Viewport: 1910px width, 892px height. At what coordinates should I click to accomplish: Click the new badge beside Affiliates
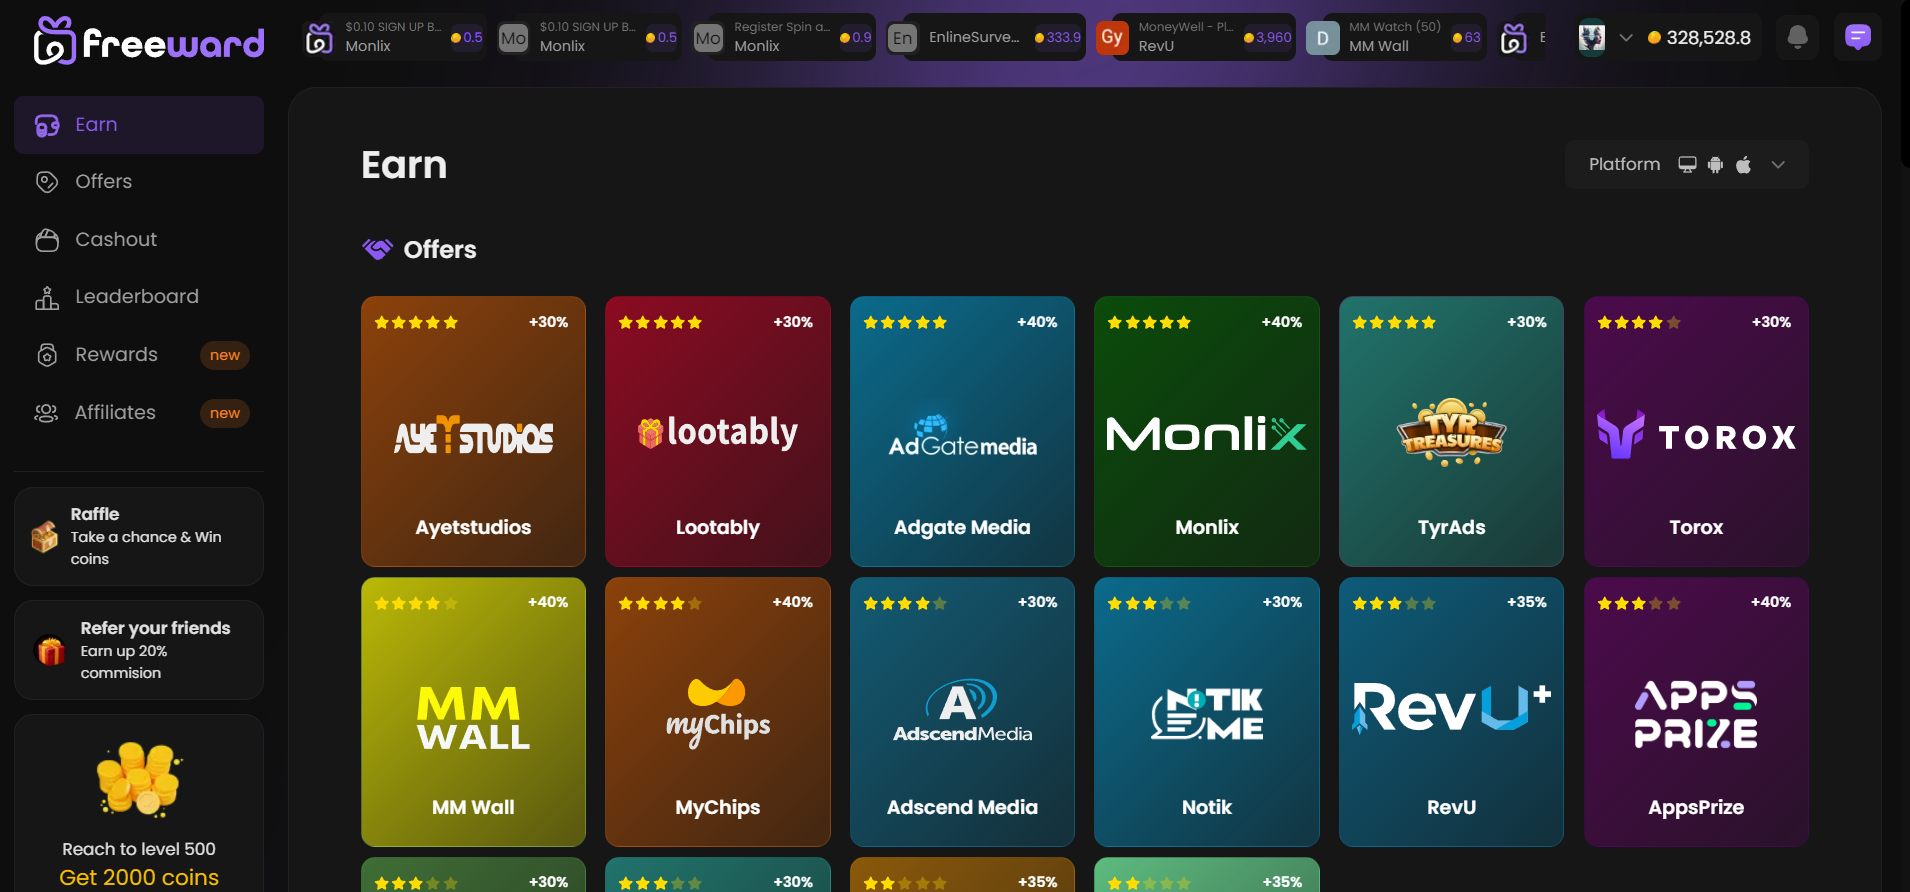[225, 413]
